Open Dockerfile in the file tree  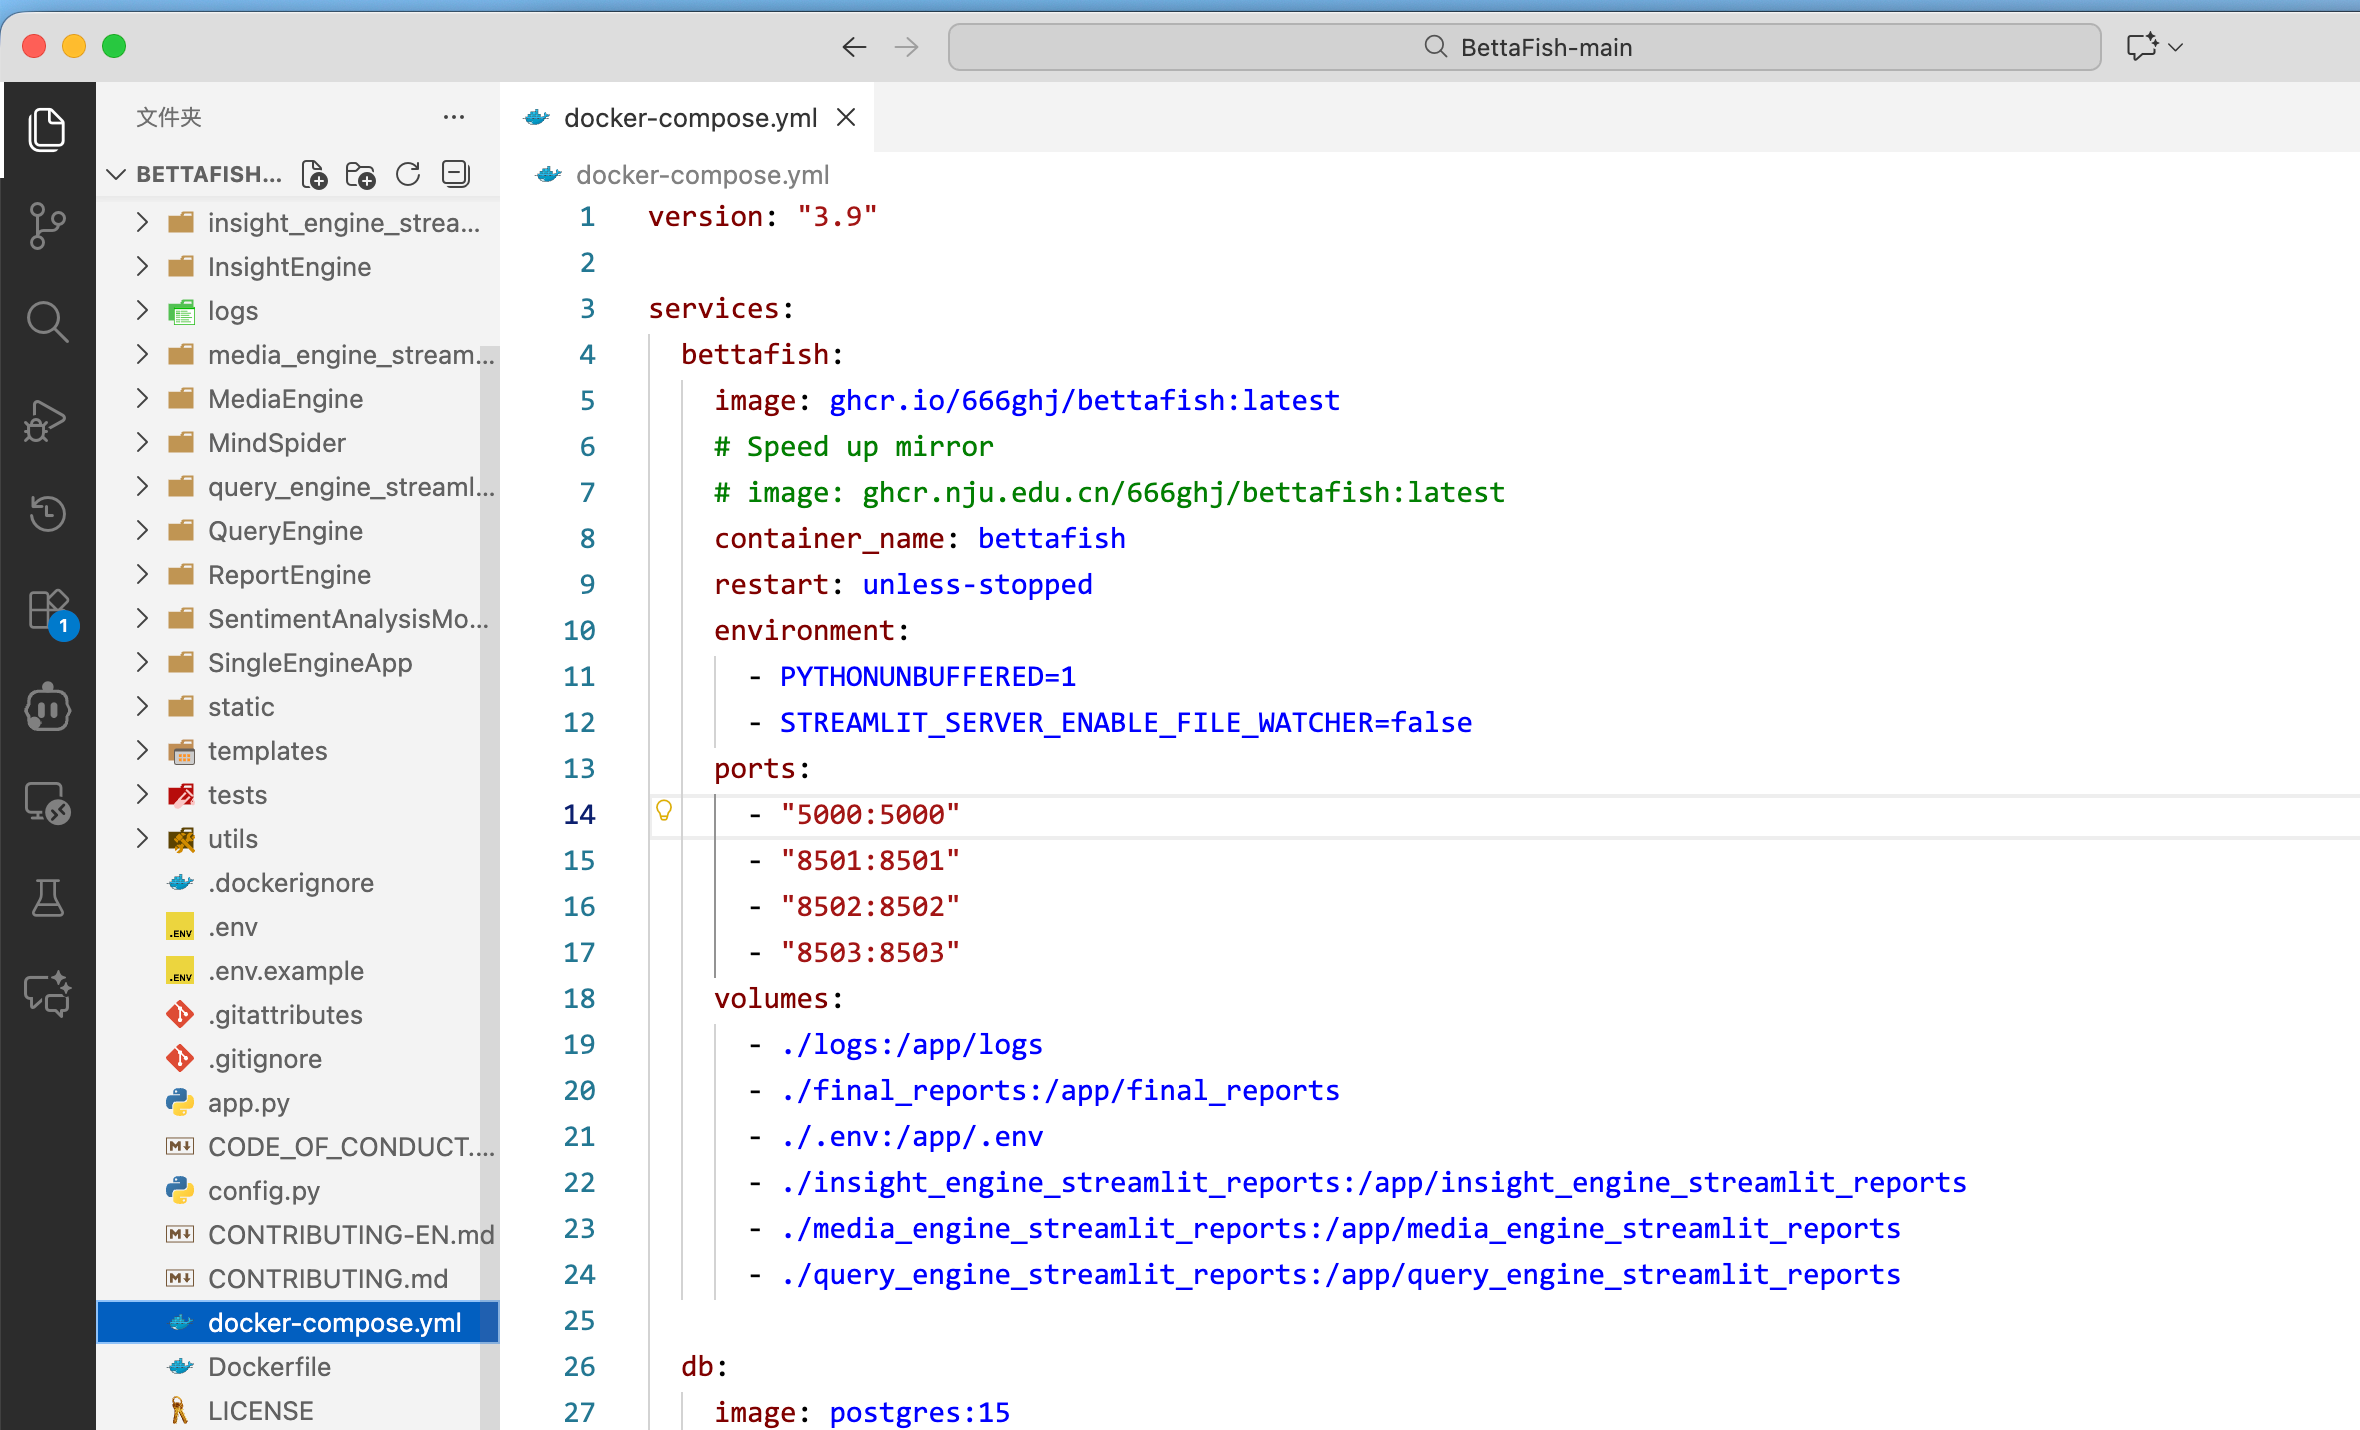pyautogui.click(x=269, y=1367)
